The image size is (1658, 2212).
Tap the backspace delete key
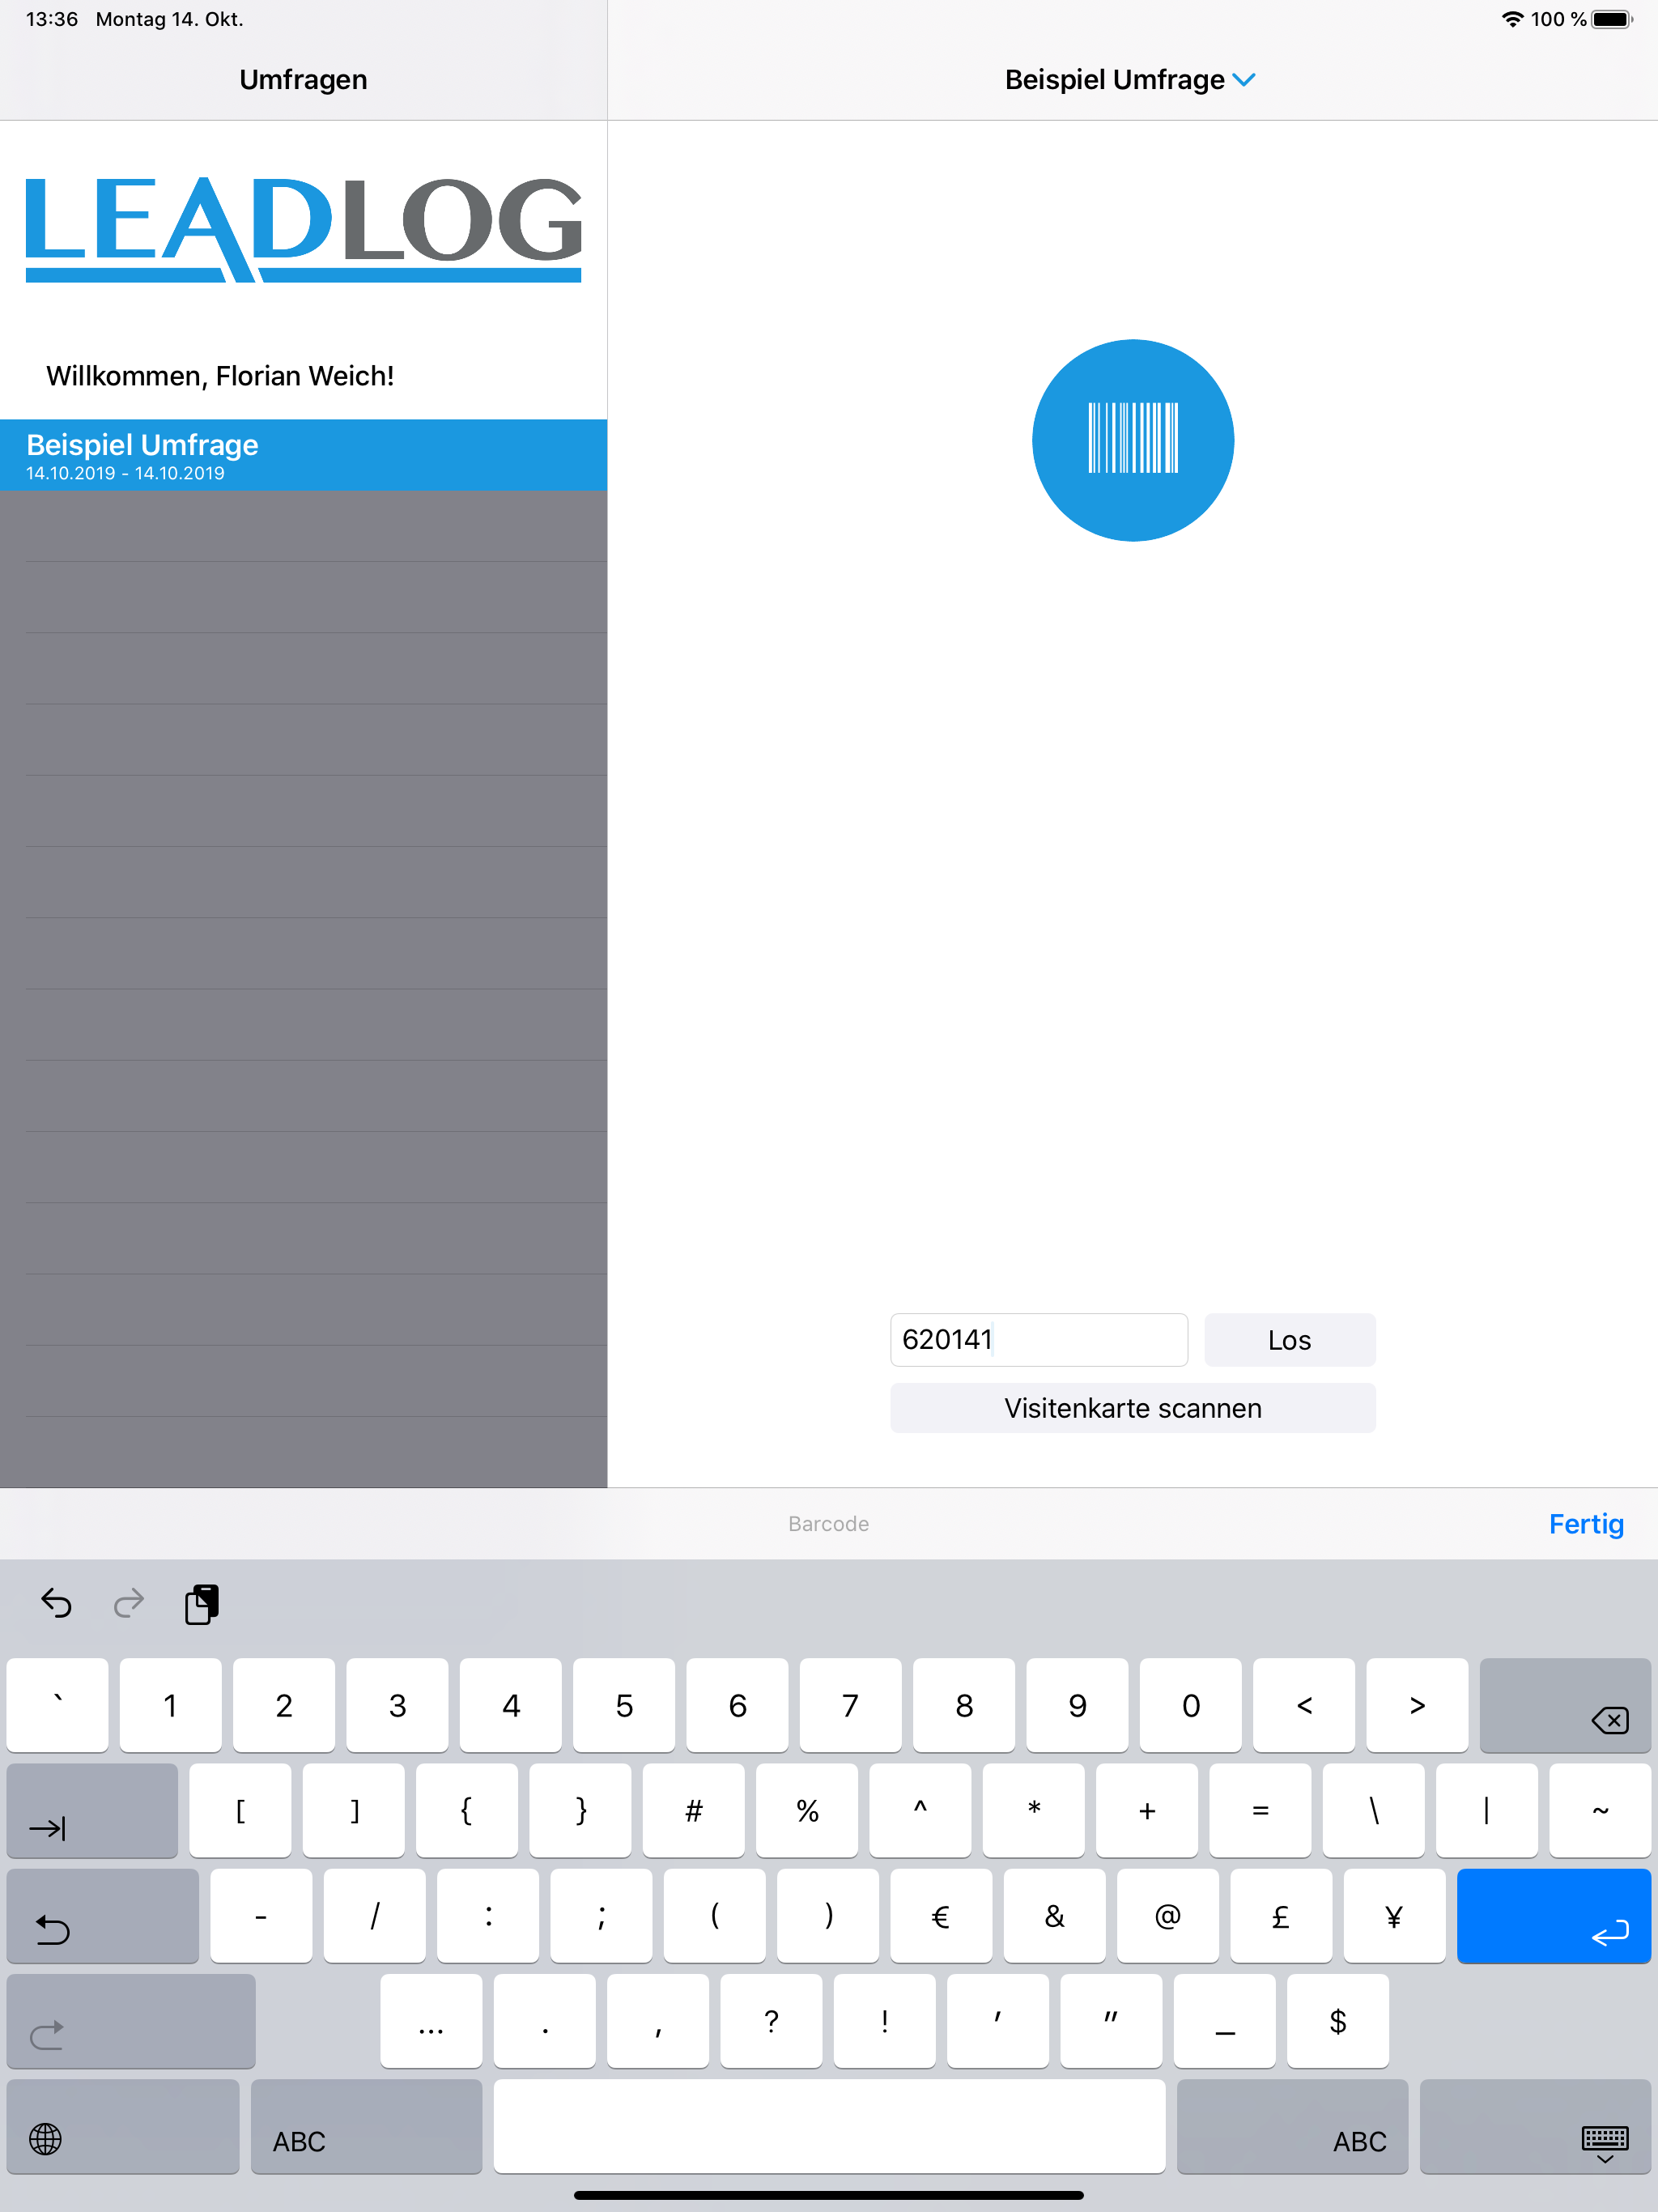coord(1565,1705)
